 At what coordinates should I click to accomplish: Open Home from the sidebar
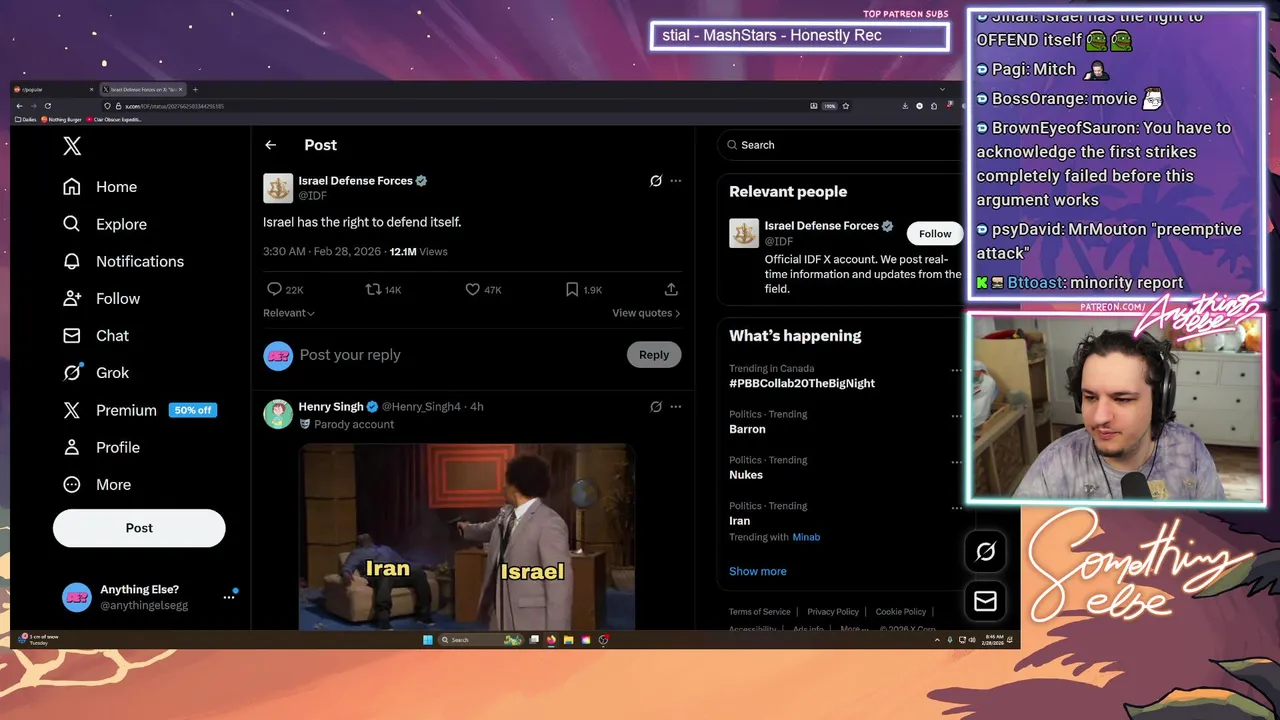coord(100,187)
